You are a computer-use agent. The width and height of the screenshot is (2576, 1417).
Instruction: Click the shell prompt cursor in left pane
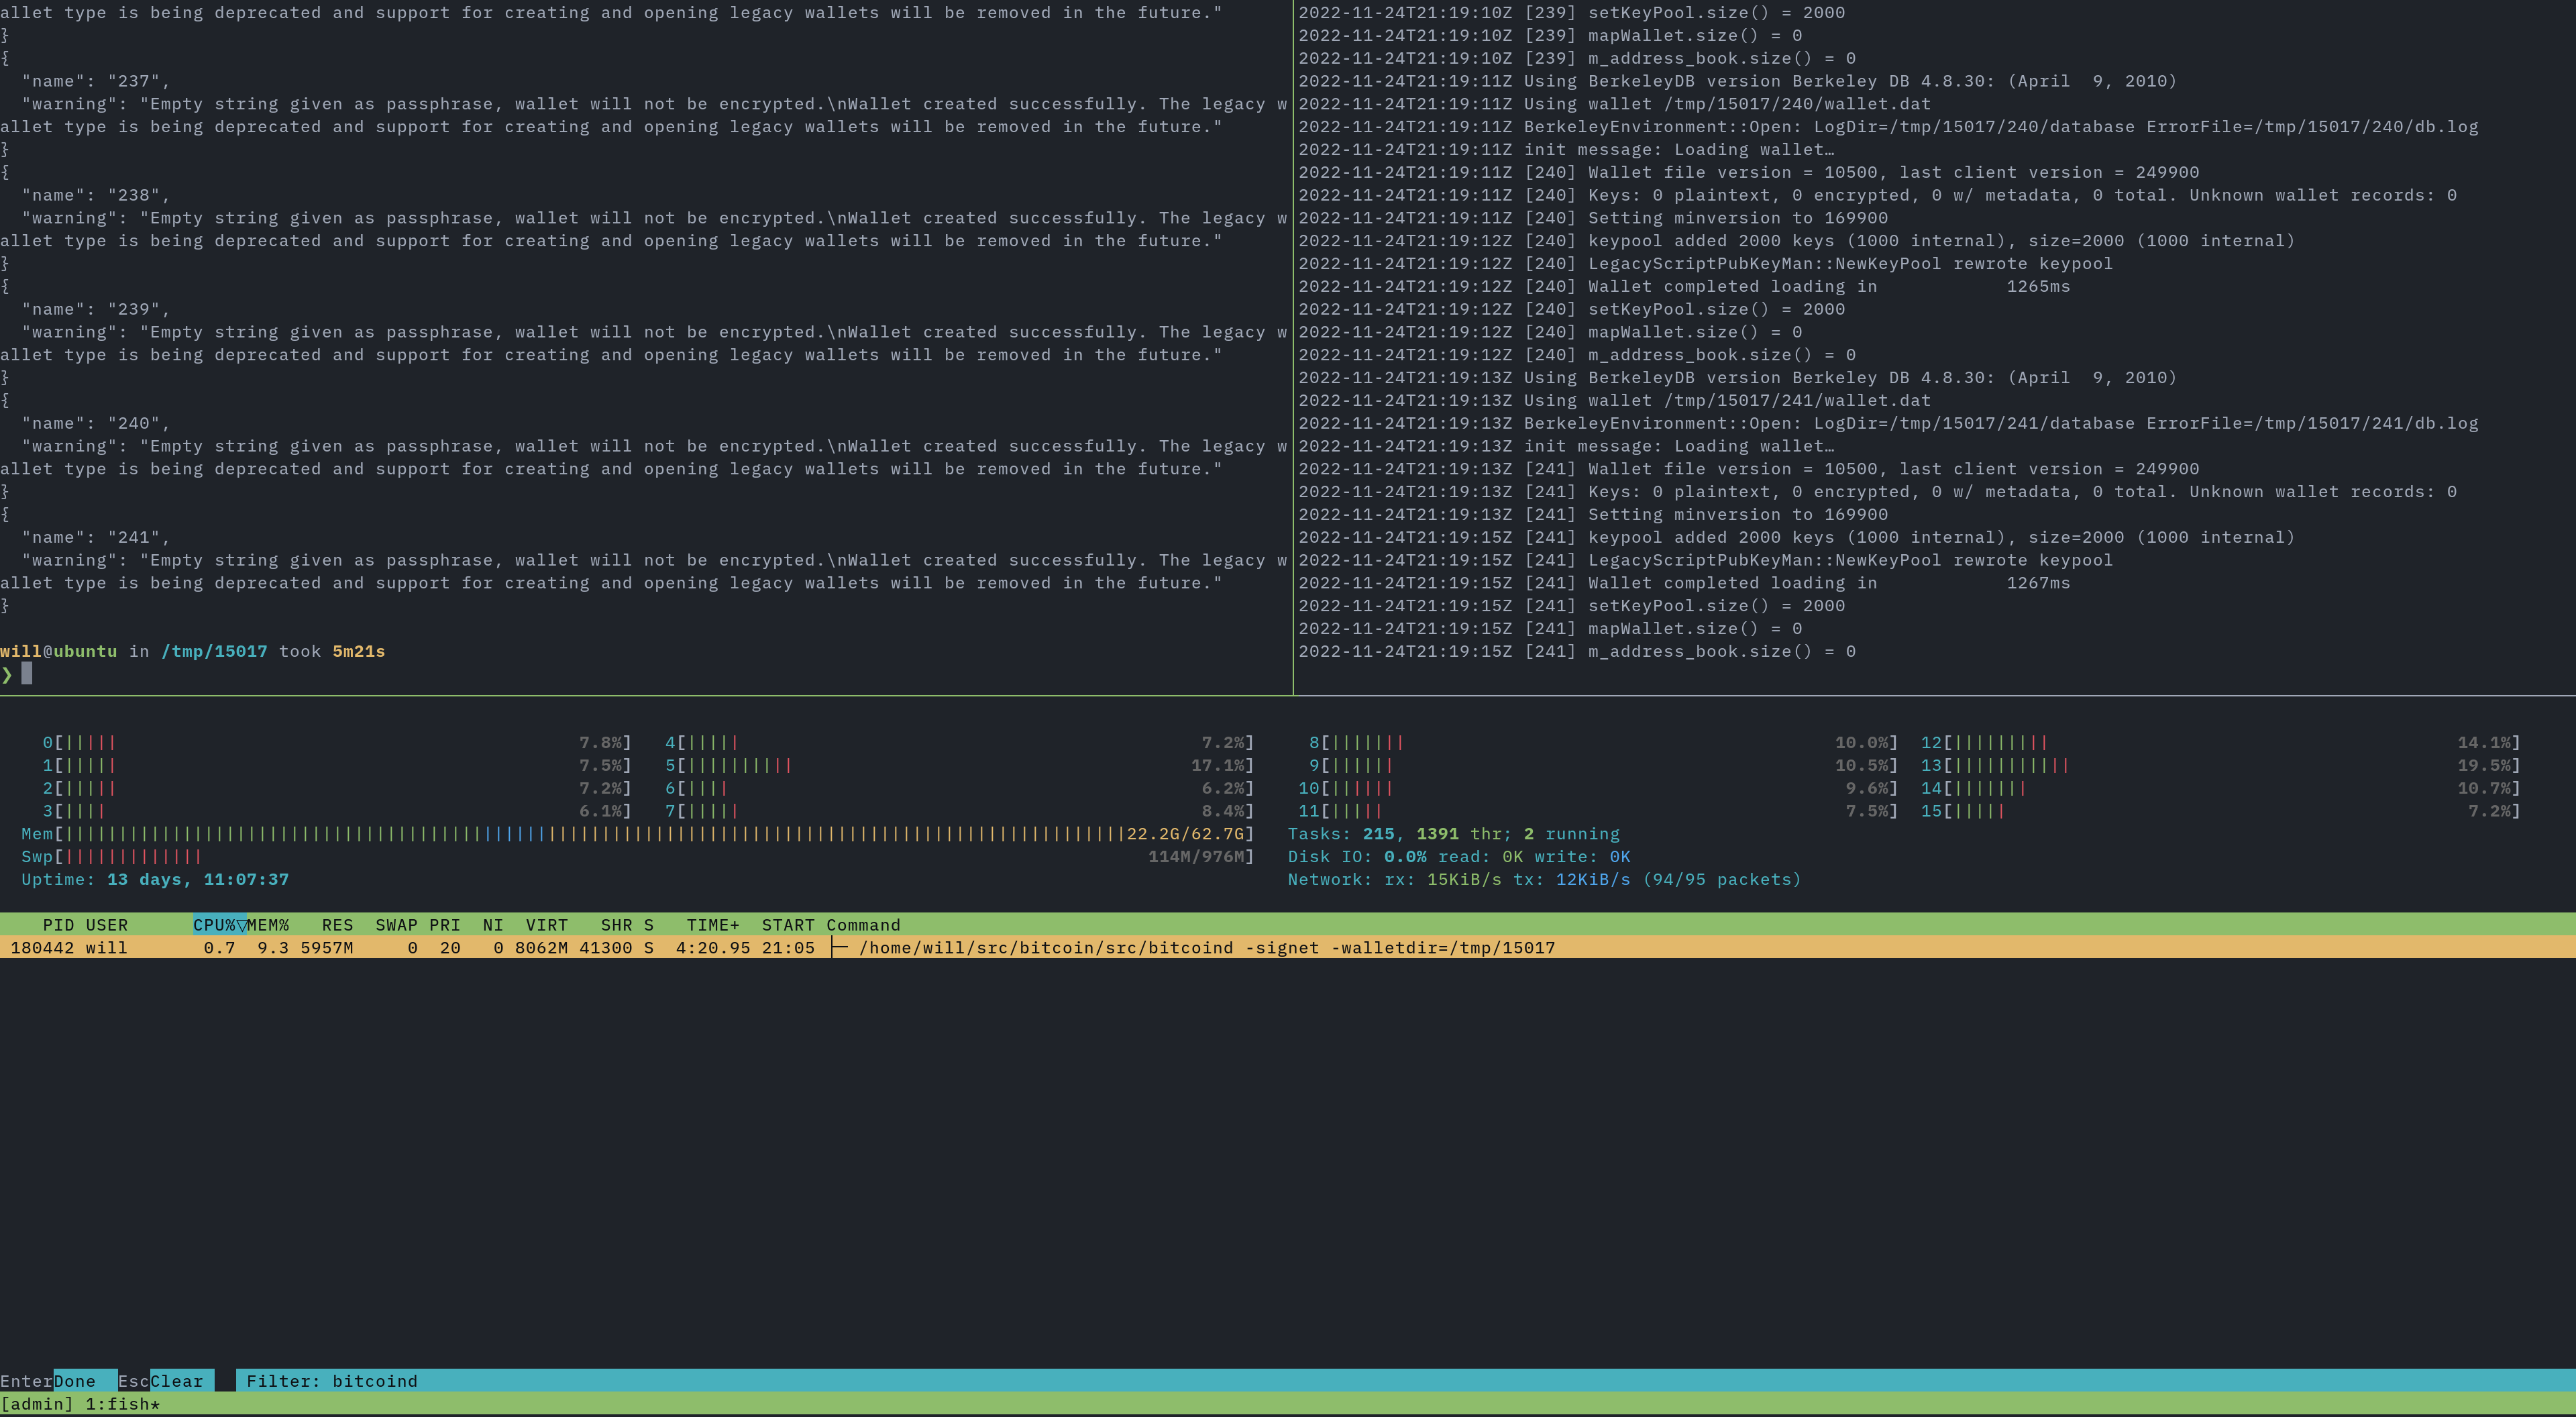tap(27, 674)
